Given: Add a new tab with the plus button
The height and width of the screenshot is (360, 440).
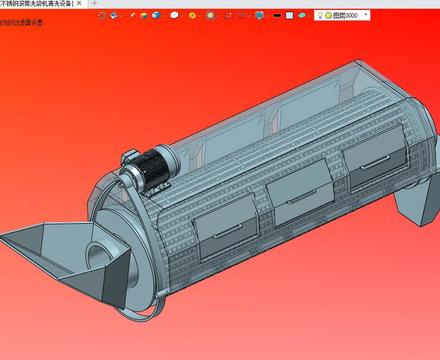Looking at the screenshot, I should (x=94, y=3).
